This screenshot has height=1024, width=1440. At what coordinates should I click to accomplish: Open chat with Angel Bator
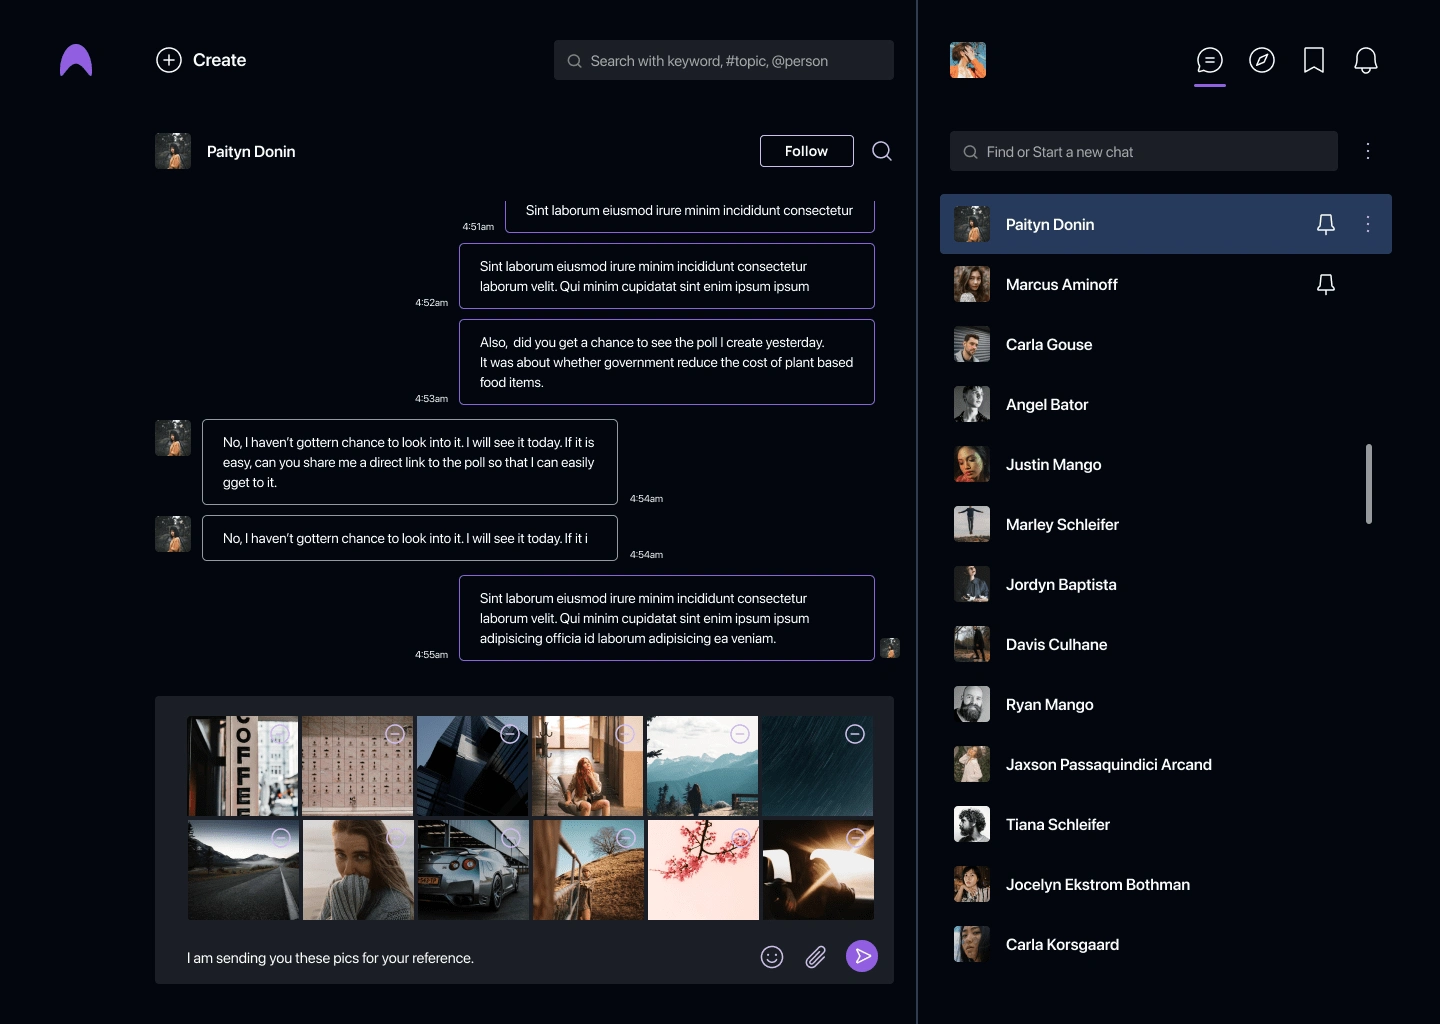coord(1166,404)
